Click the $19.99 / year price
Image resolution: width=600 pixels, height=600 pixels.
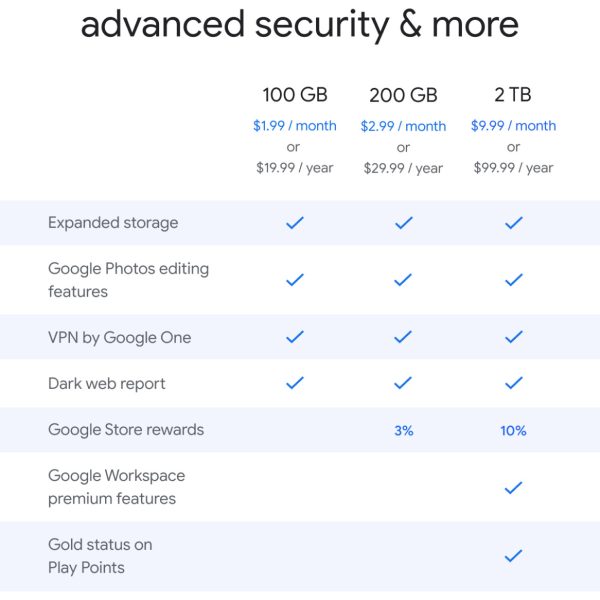pyautogui.click(x=294, y=168)
